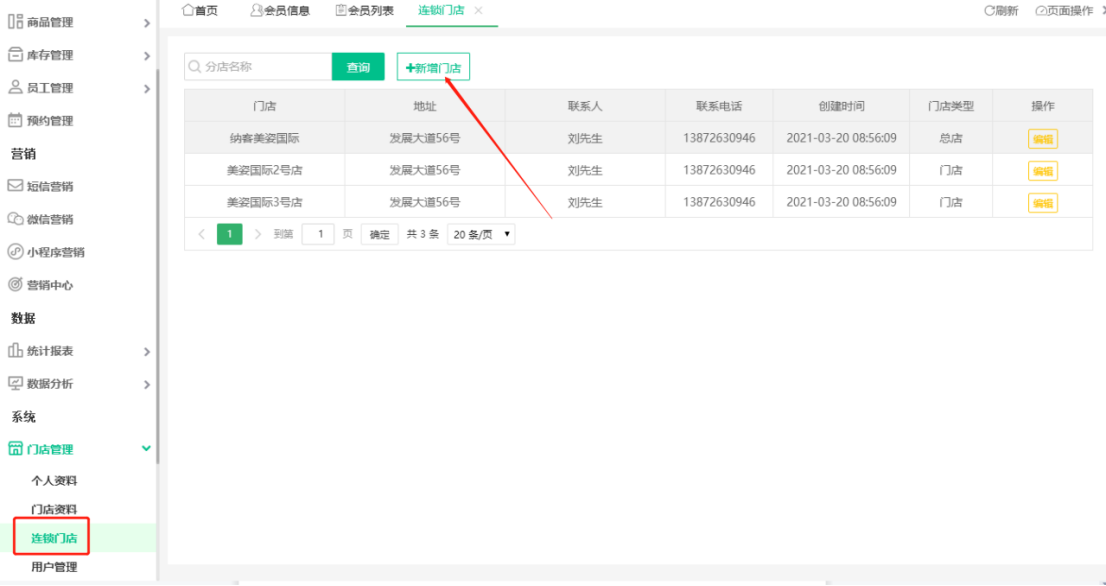Expand the 商品管理 sidebar chevron
This screenshot has width=1106, height=586.
pyautogui.click(x=146, y=23)
